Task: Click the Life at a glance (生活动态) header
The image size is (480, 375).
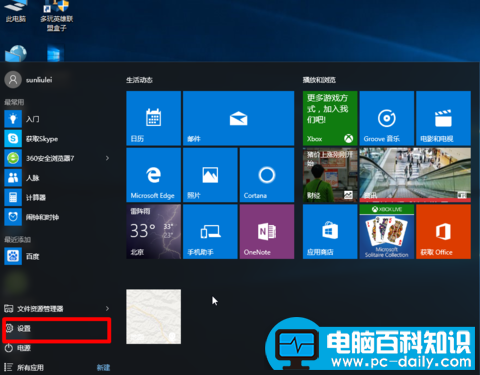Action: click(139, 80)
